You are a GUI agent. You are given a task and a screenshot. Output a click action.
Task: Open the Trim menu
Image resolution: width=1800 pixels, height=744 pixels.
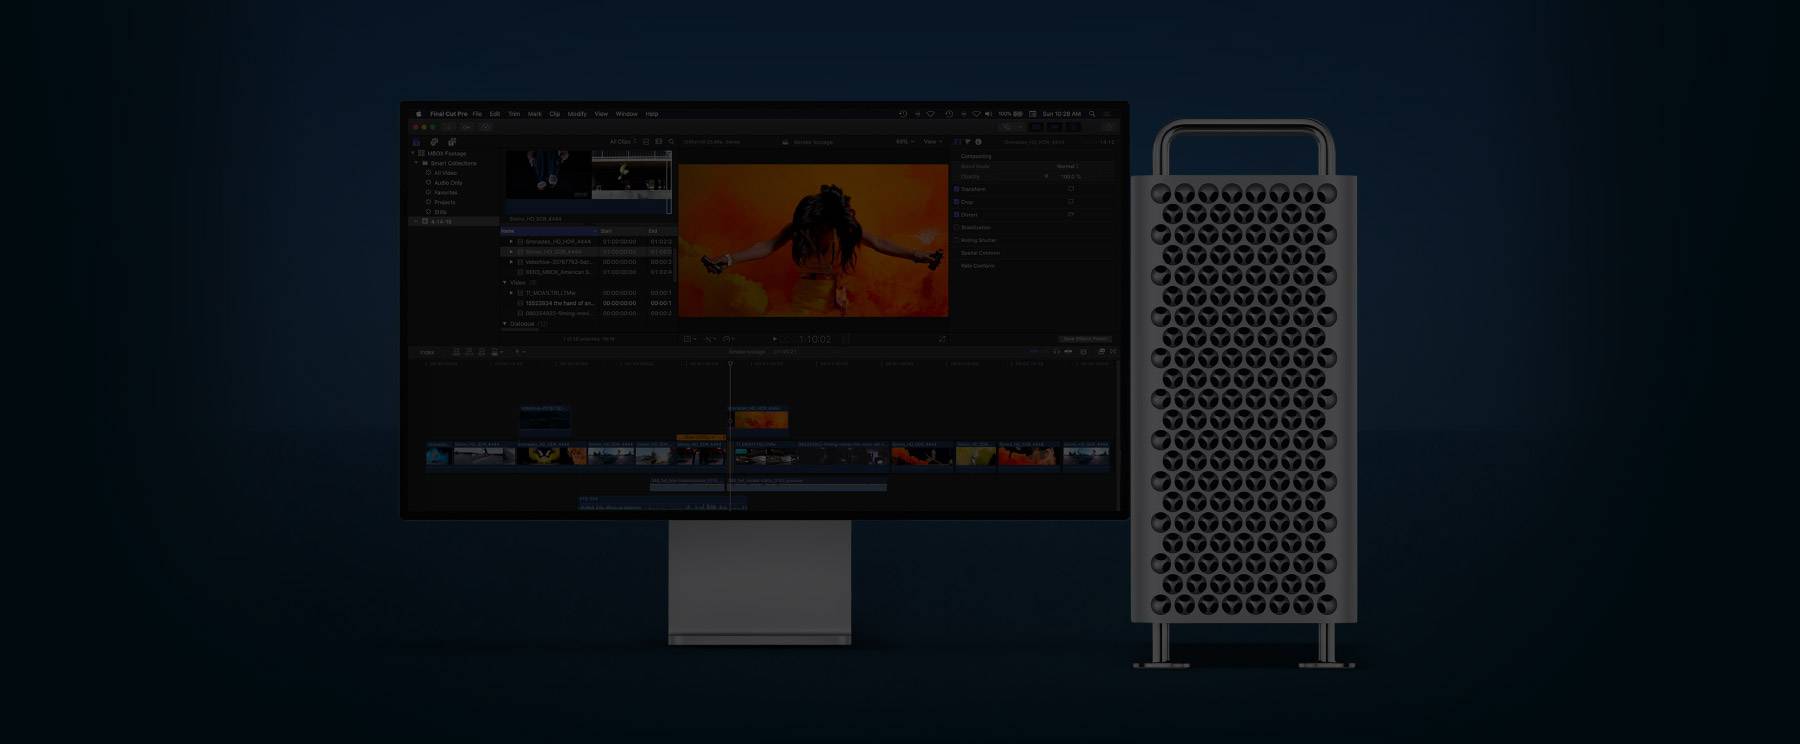click(x=514, y=114)
